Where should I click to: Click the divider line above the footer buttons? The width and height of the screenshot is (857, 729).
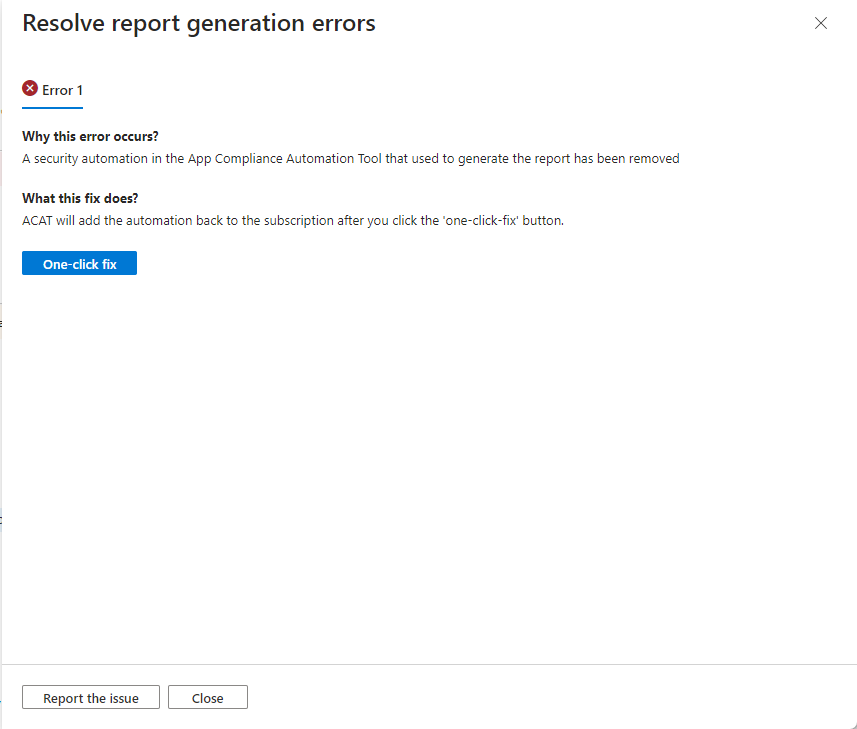tap(428, 664)
